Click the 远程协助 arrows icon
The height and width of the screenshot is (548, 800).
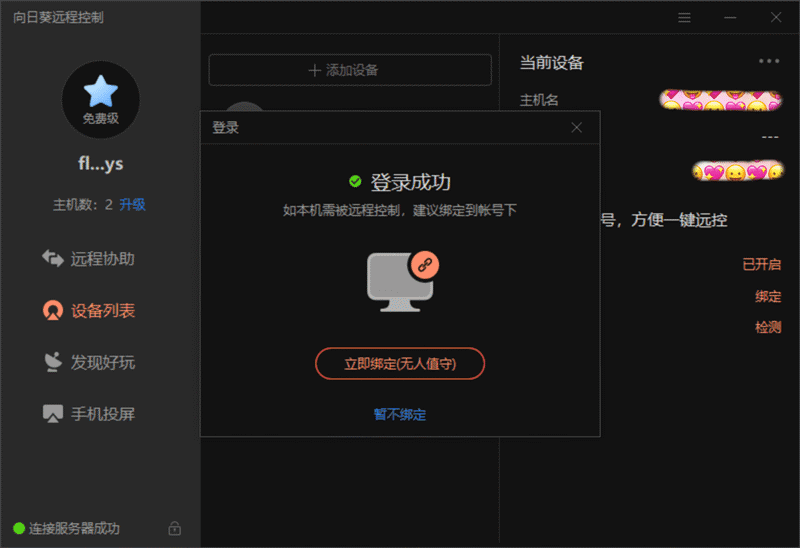(x=53, y=258)
